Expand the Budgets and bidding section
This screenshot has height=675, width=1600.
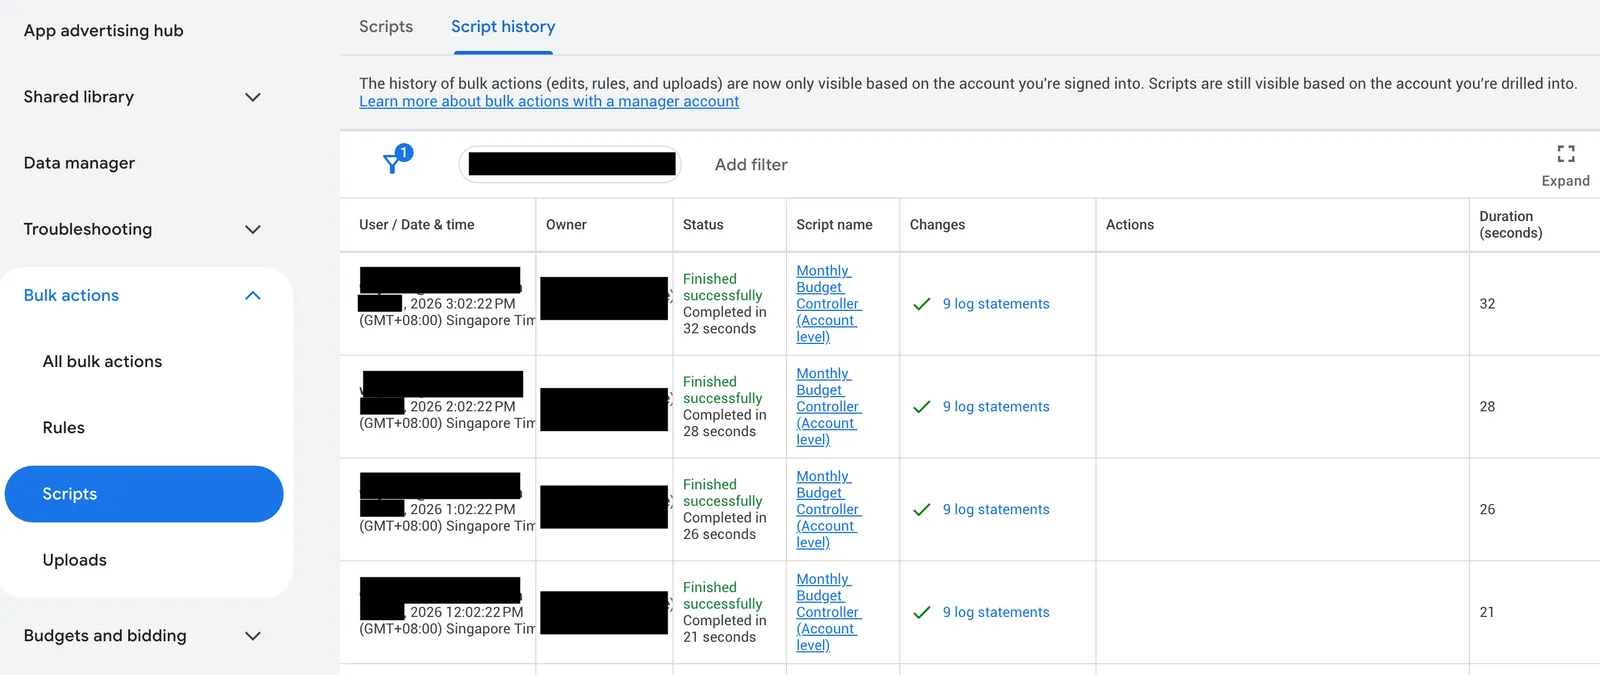(x=253, y=636)
